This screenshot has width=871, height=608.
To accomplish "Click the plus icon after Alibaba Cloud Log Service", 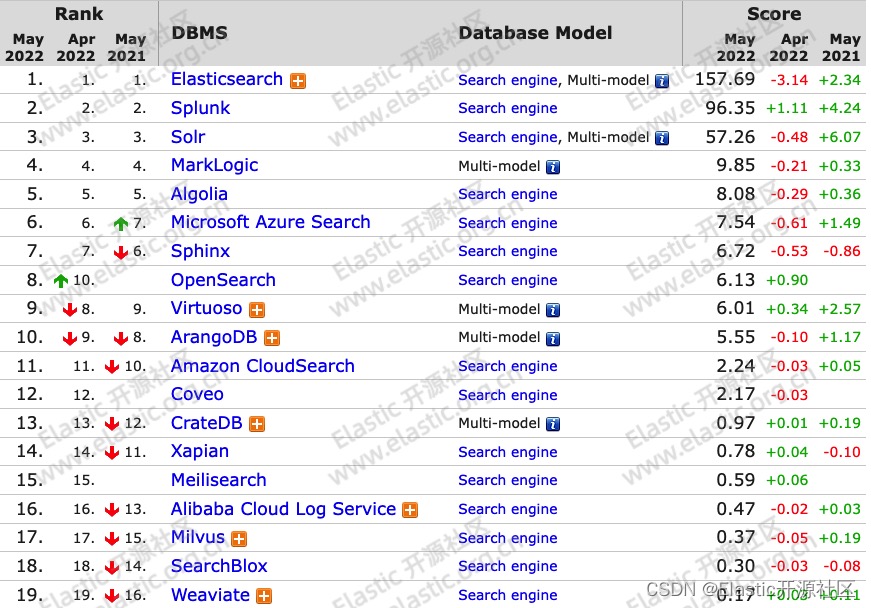I will click(x=410, y=510).
